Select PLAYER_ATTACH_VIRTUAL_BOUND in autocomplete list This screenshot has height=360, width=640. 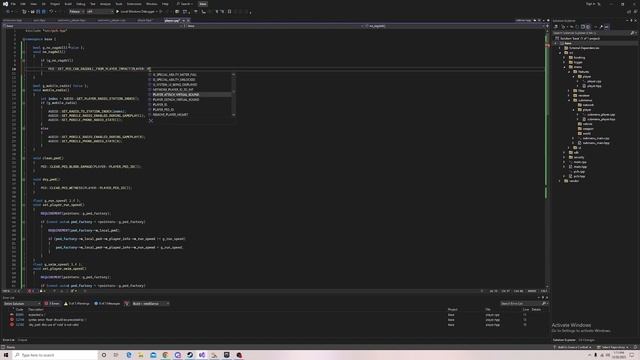[190, 95]
